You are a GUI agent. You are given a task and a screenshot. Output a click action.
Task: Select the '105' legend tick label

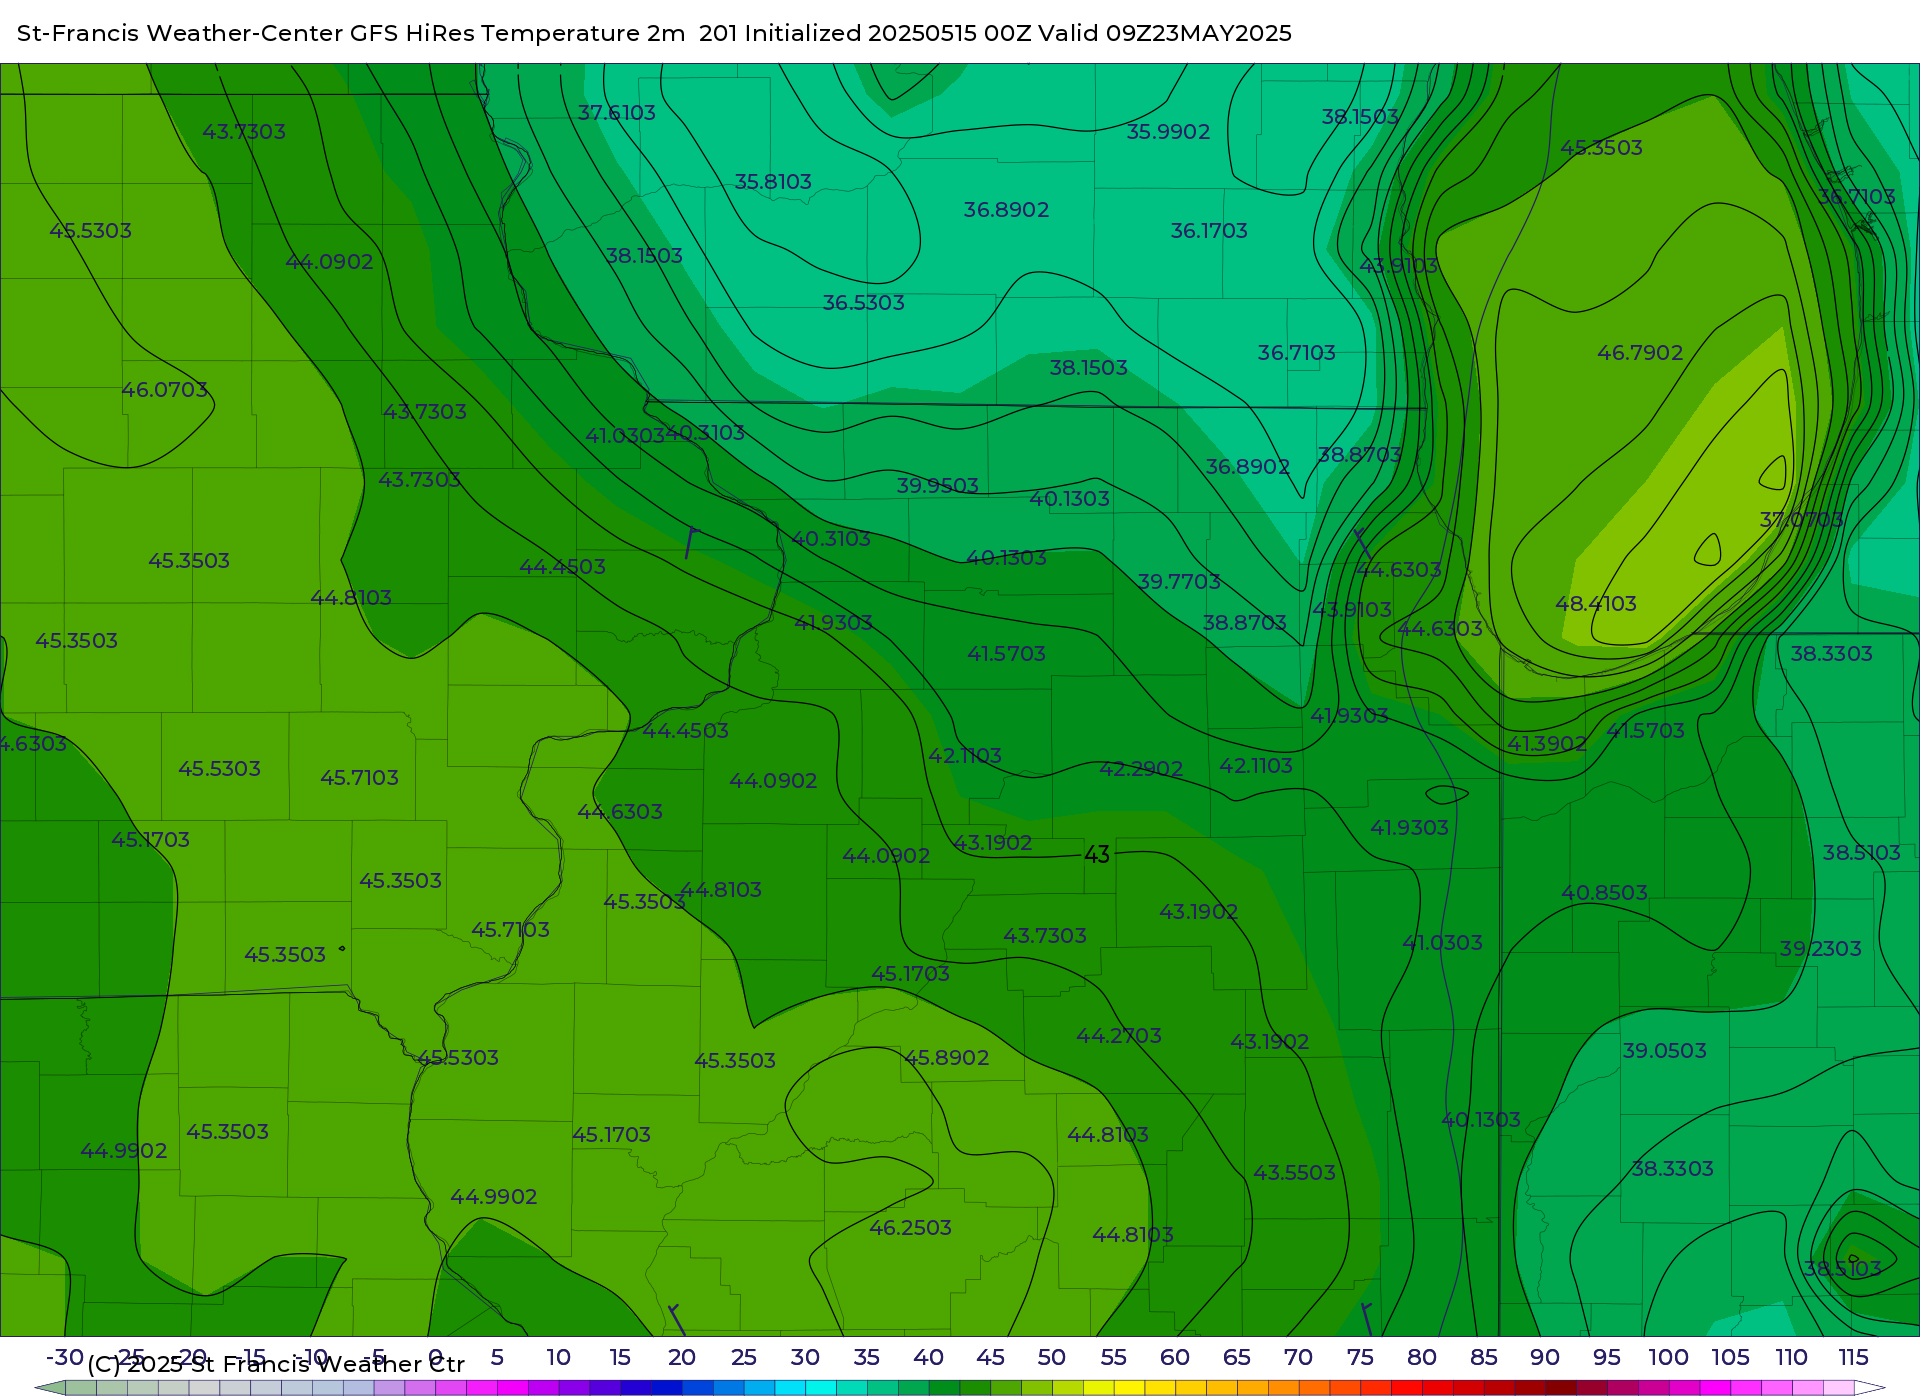(x=1730, y=1358)
